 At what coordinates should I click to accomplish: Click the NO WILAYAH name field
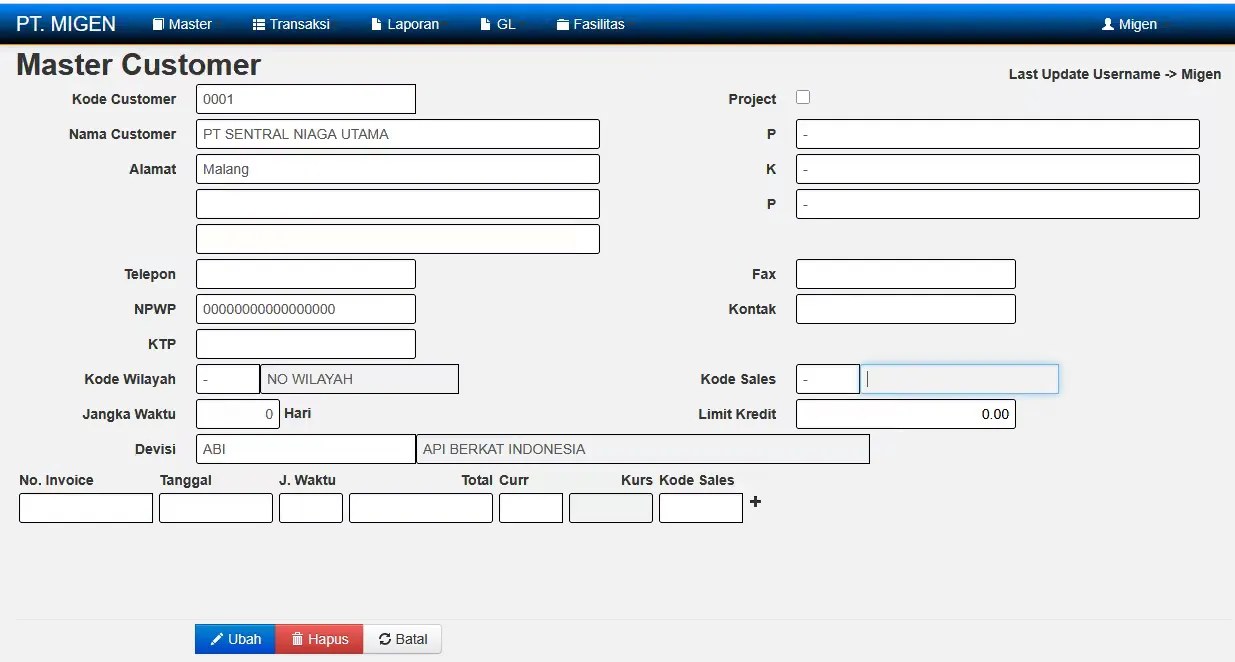[360, 379]
